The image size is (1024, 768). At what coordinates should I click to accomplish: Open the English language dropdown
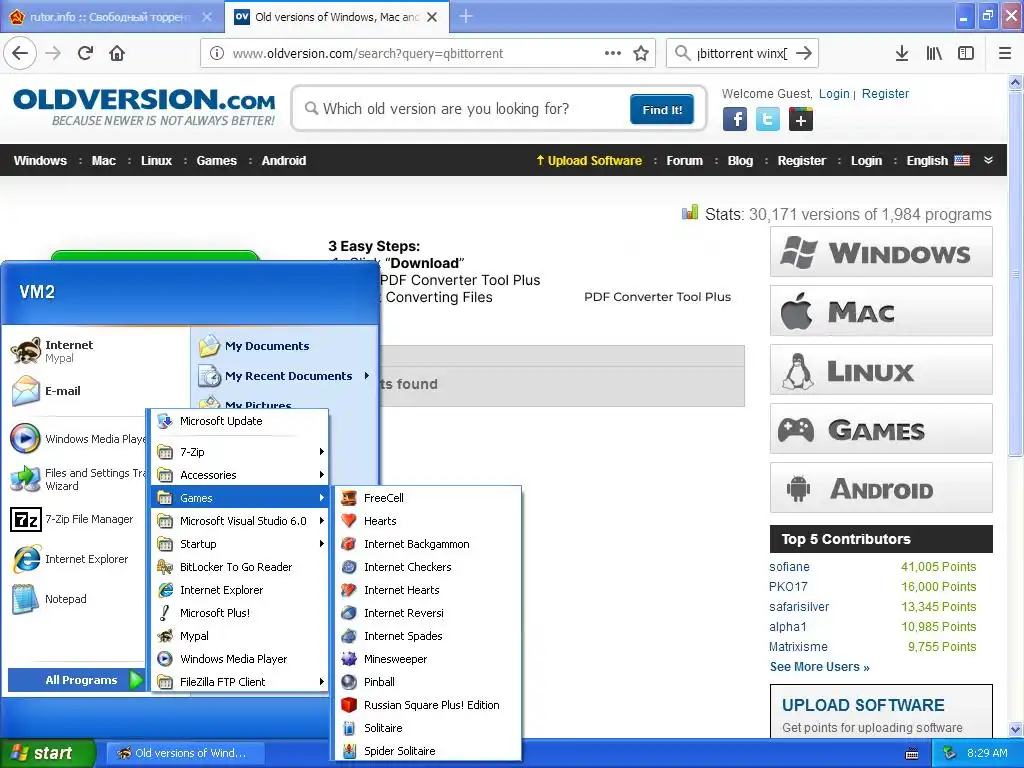tap(938, 161)
